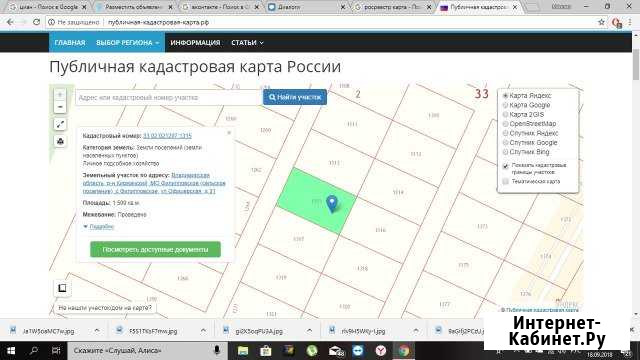640x360 pixels.
Task: Select Спутник Bing layer
Action: tap(505, 152)
